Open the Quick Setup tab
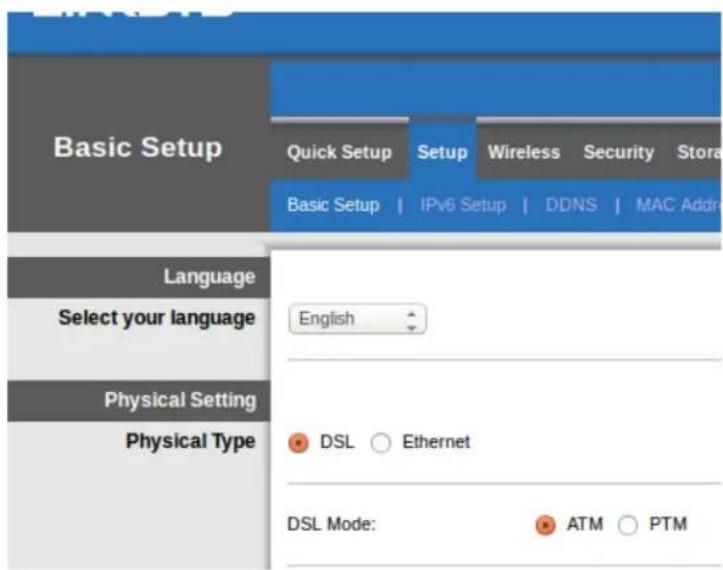Image resolution: width=723 pixels, height=570 pixels. click(x=339, y=152)
